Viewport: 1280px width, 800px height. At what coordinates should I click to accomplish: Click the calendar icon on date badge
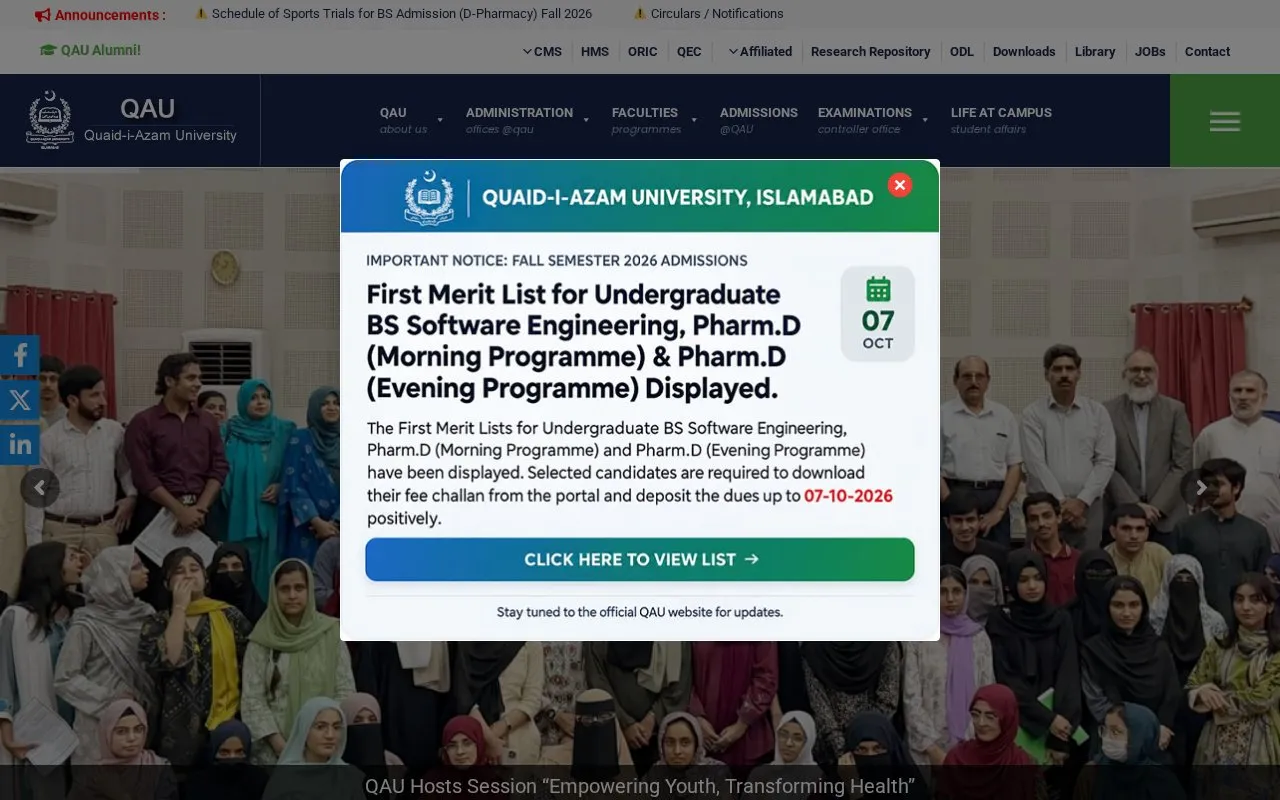(x=878, y=289)
